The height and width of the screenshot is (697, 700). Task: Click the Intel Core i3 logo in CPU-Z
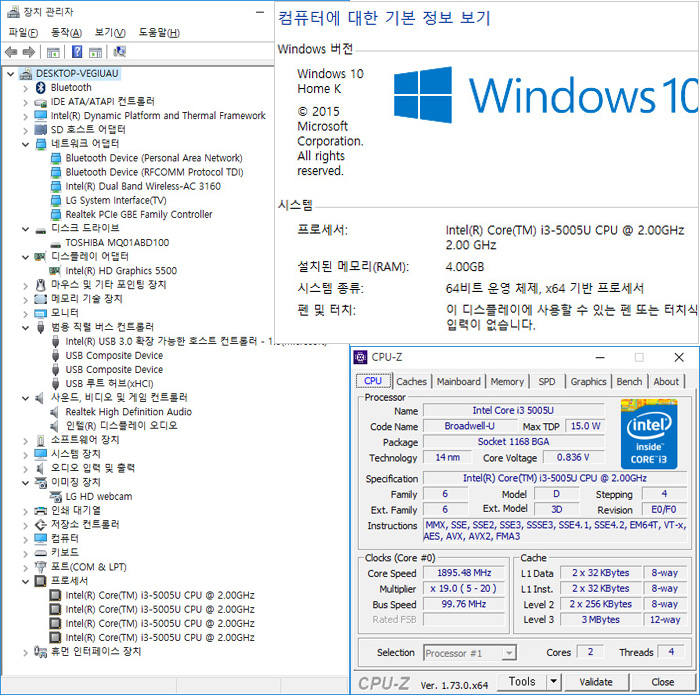[649, 433]
